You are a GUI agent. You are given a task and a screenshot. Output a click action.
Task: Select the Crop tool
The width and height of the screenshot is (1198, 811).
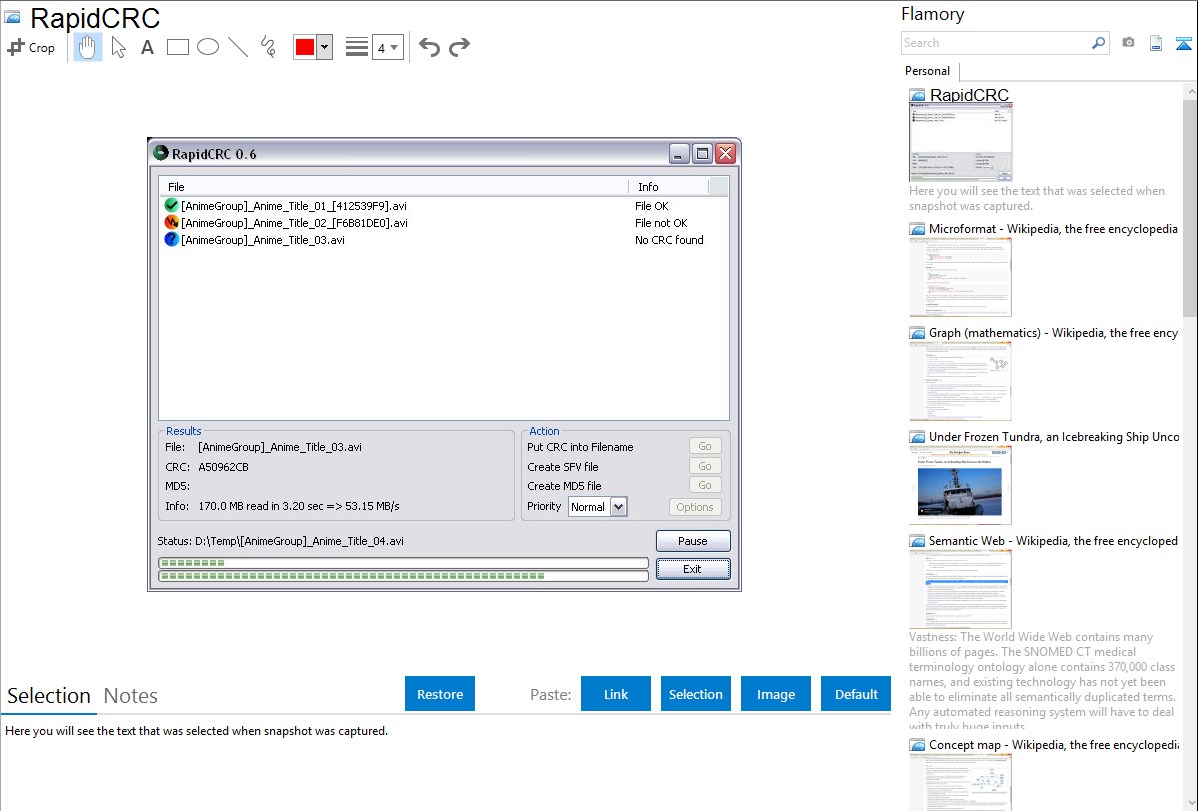click(x=31, y=47)
